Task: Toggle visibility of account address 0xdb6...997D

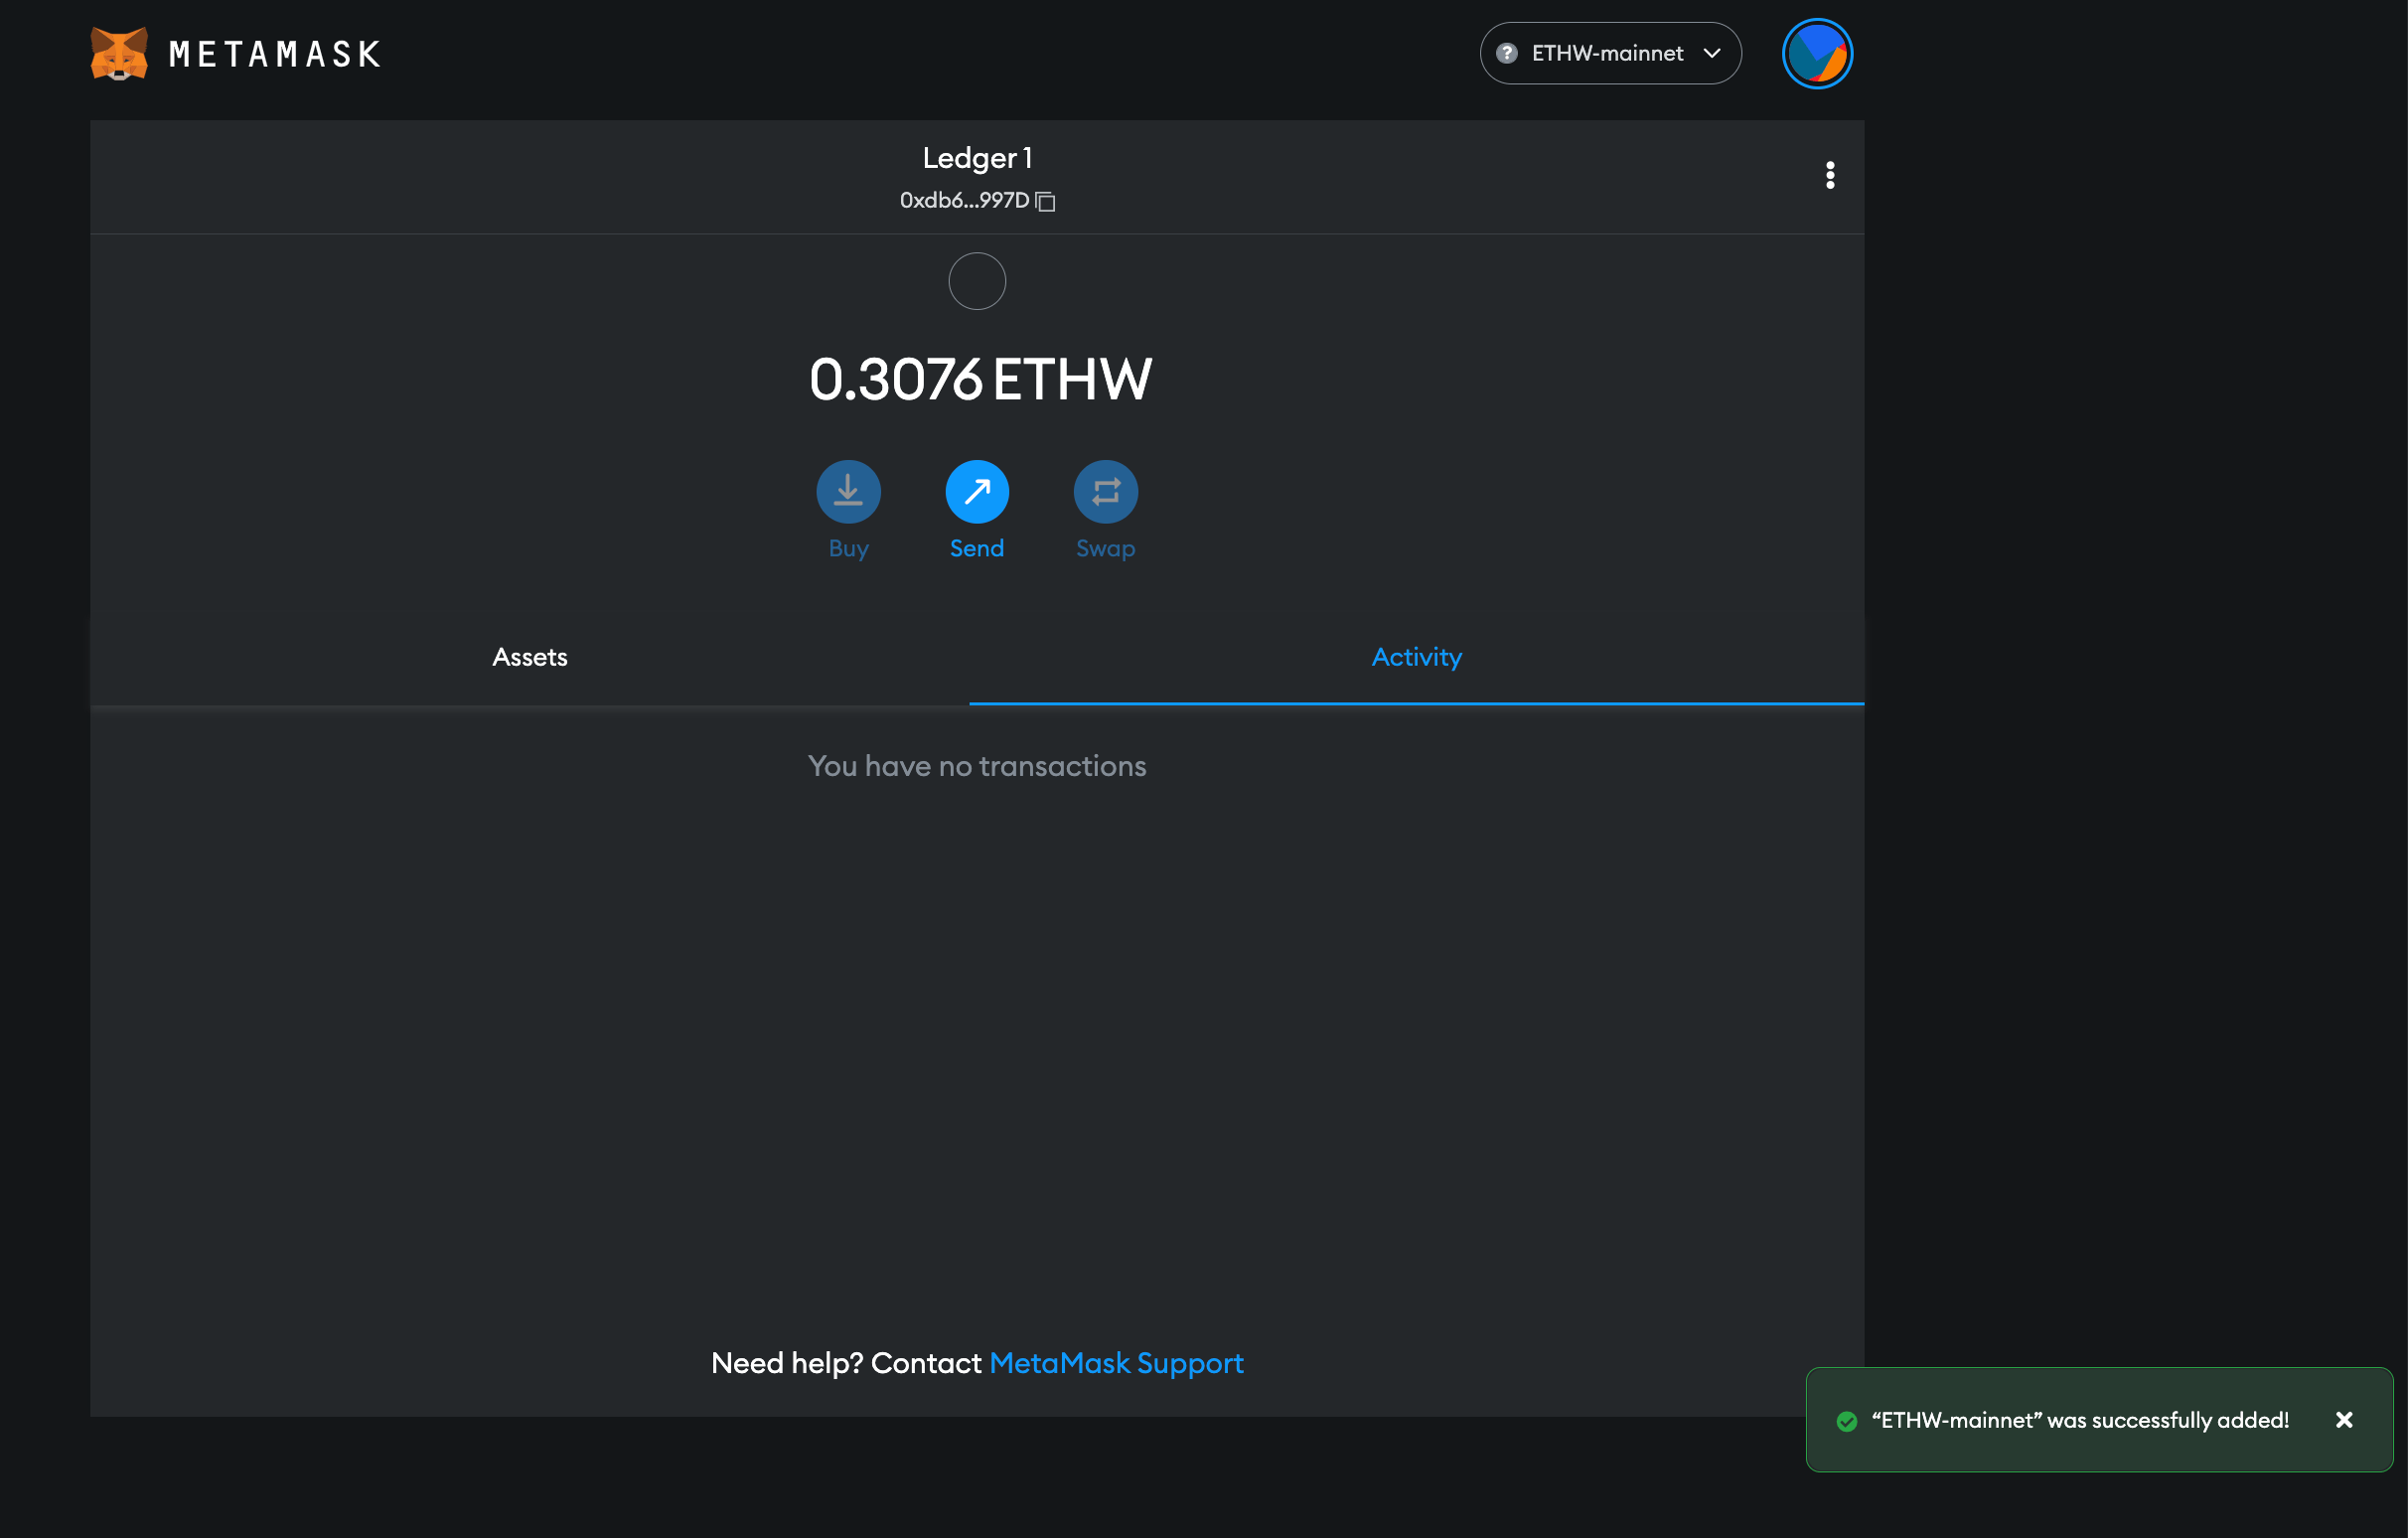Action: pyautogui.click(x=1050, y=200)
